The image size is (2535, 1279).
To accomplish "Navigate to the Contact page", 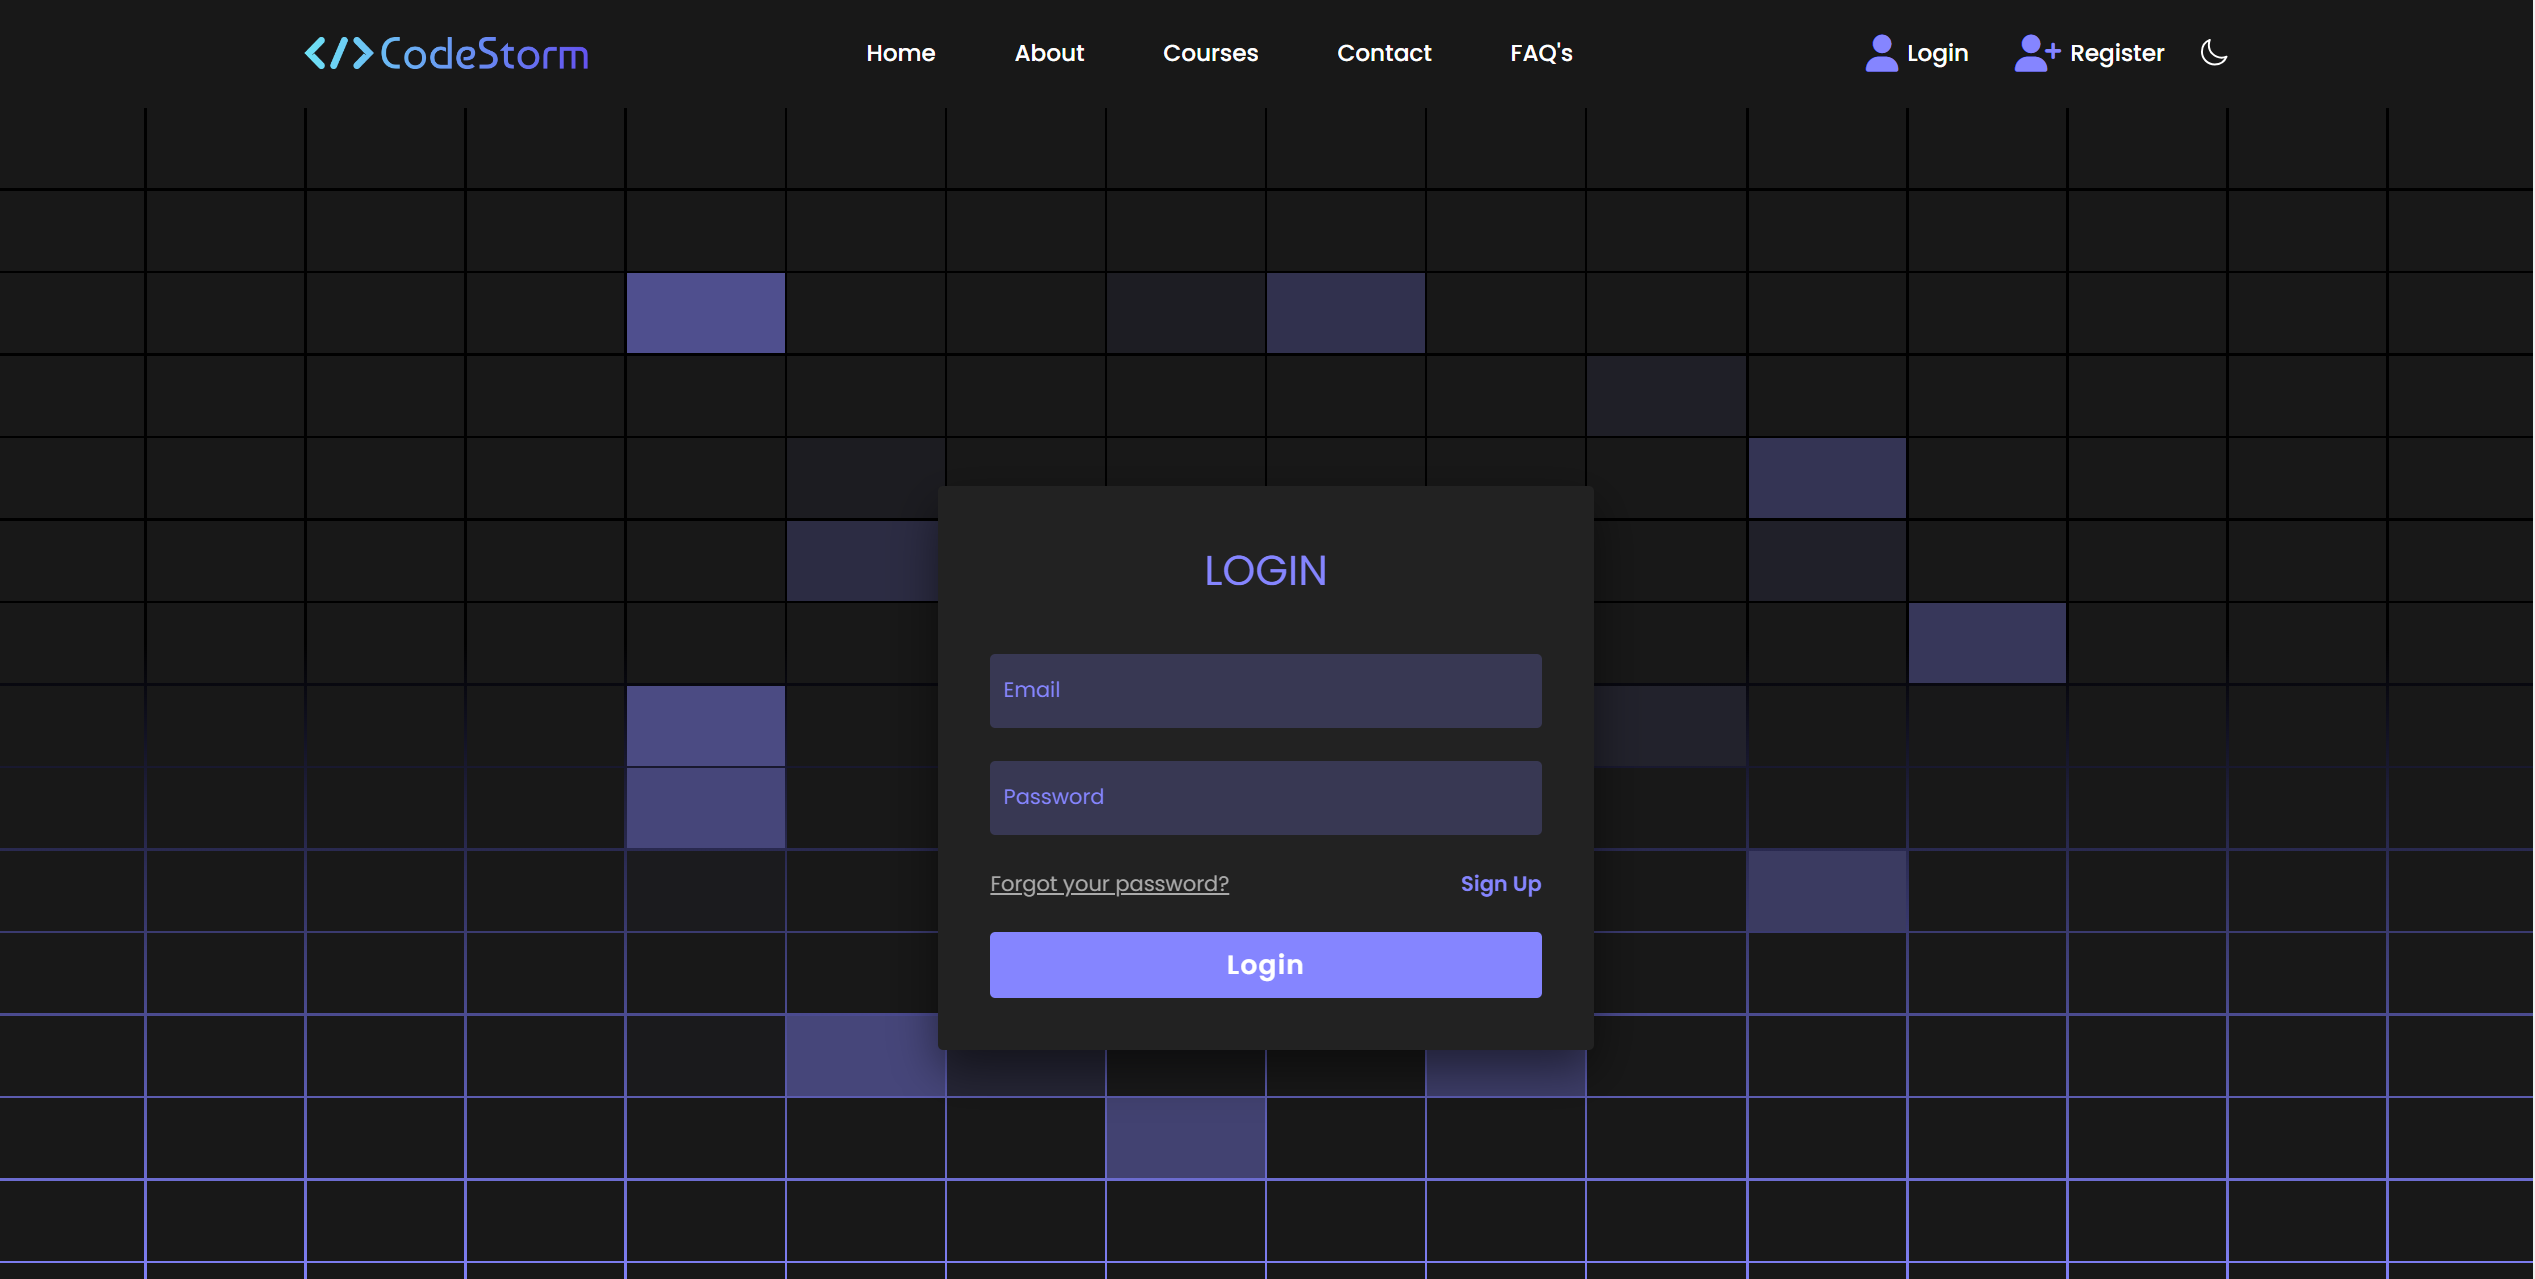I will pos(1384,53).
